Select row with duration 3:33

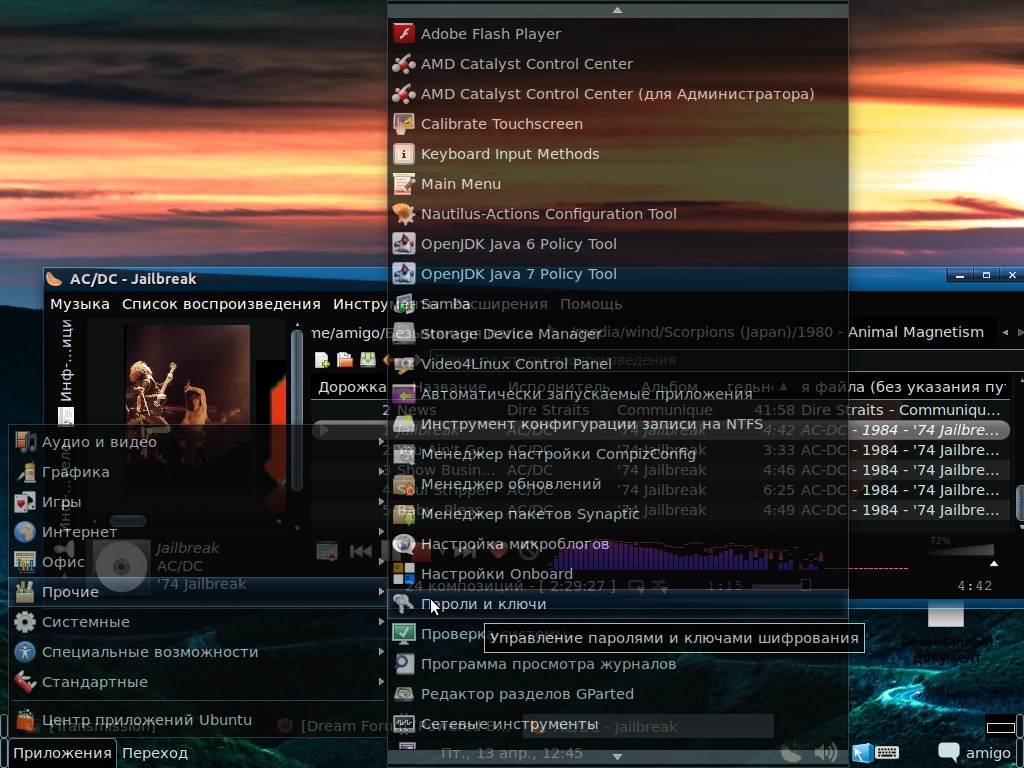(x=660, y=451)
